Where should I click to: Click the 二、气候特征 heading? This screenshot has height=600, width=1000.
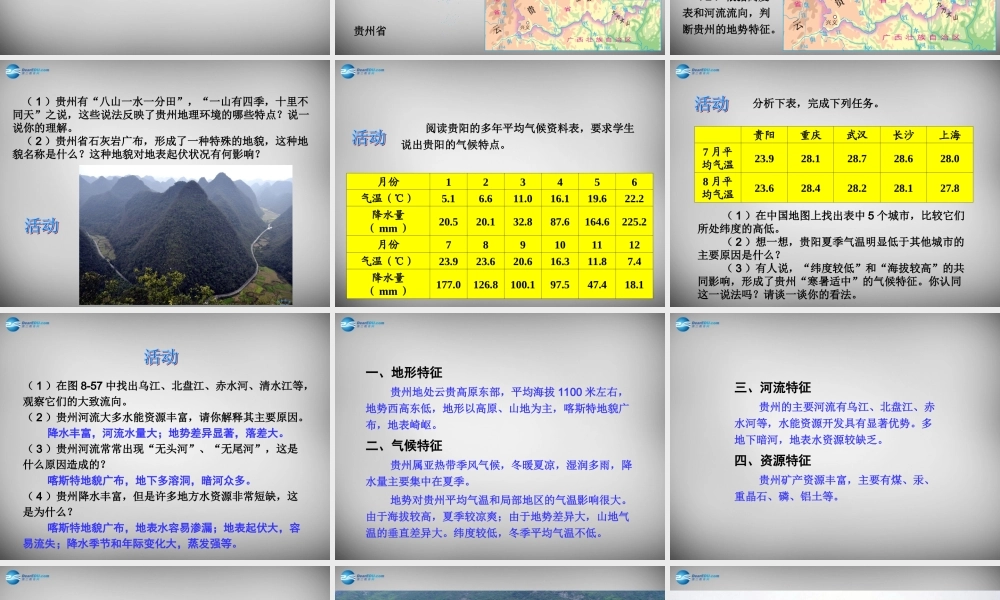404,446
